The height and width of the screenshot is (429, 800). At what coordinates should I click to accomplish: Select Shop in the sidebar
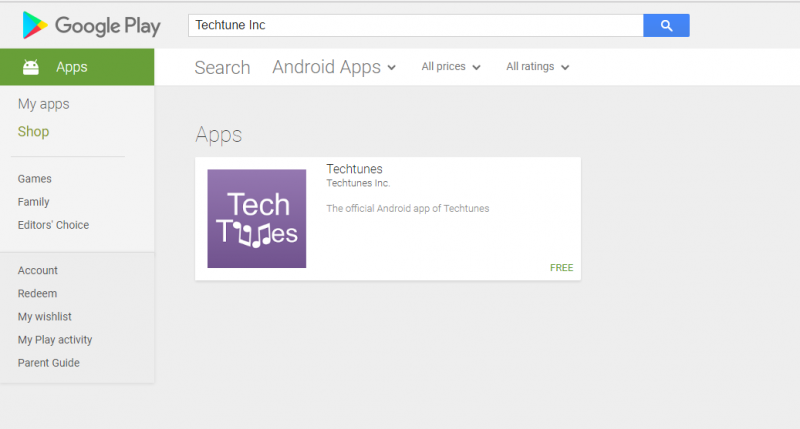[x=33, y=132]
